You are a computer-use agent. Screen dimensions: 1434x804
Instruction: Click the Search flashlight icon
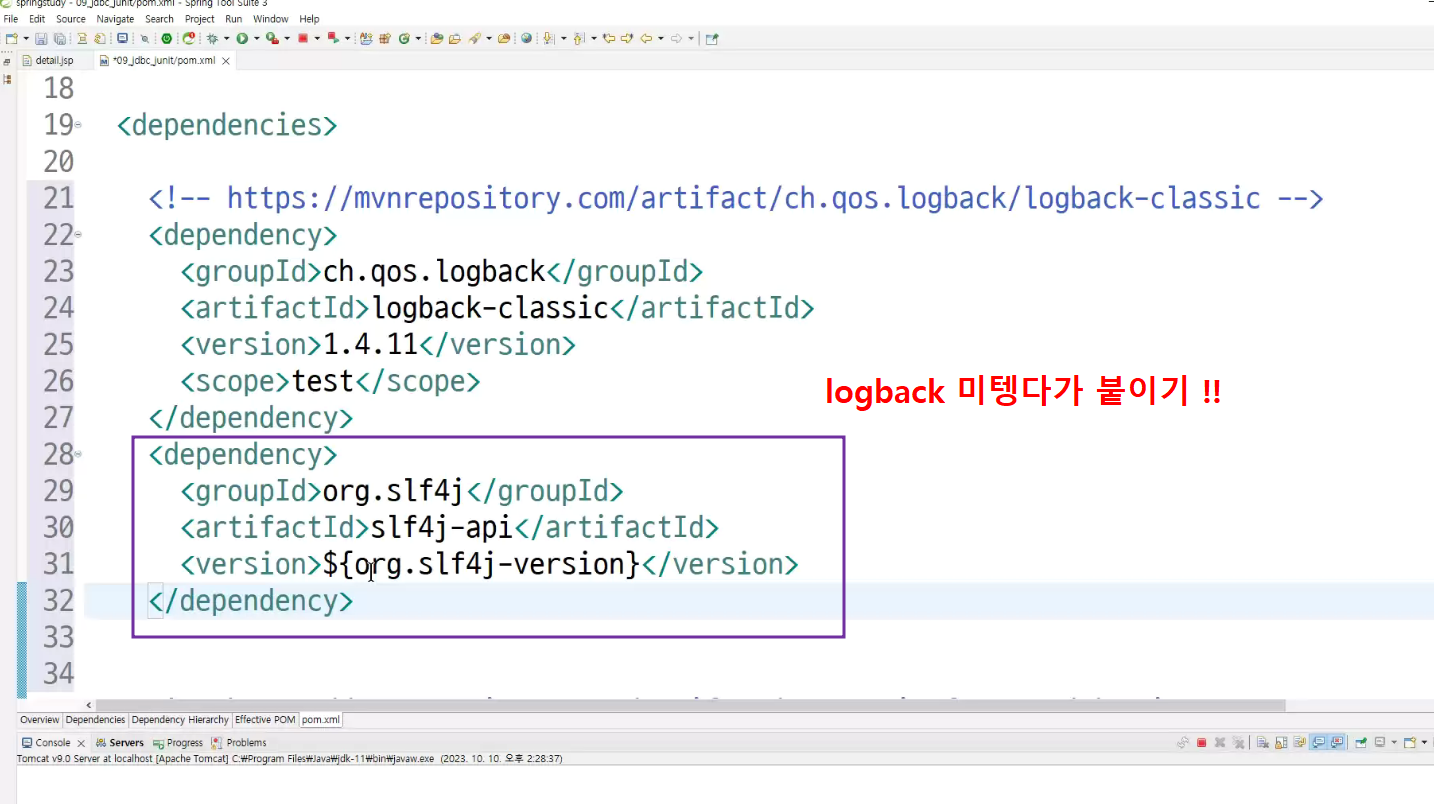(474, 38)
